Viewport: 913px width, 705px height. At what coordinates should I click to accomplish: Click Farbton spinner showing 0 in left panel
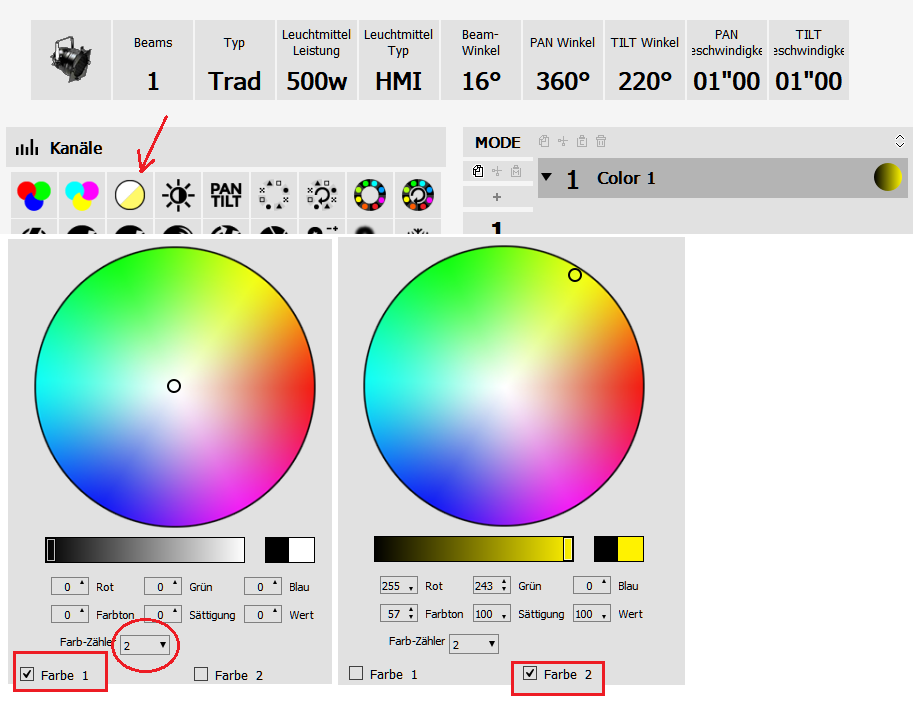70,614
